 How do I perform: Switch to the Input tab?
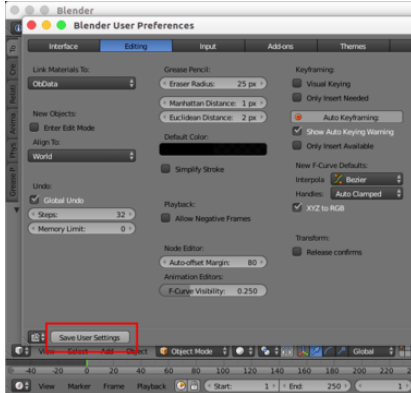tap(208, 46)
